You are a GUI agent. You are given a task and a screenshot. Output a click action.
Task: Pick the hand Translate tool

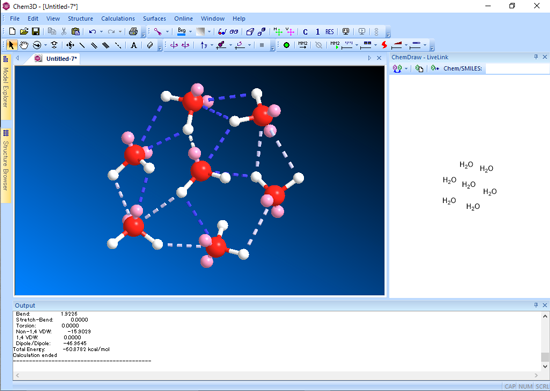click(x=24, y=45)
